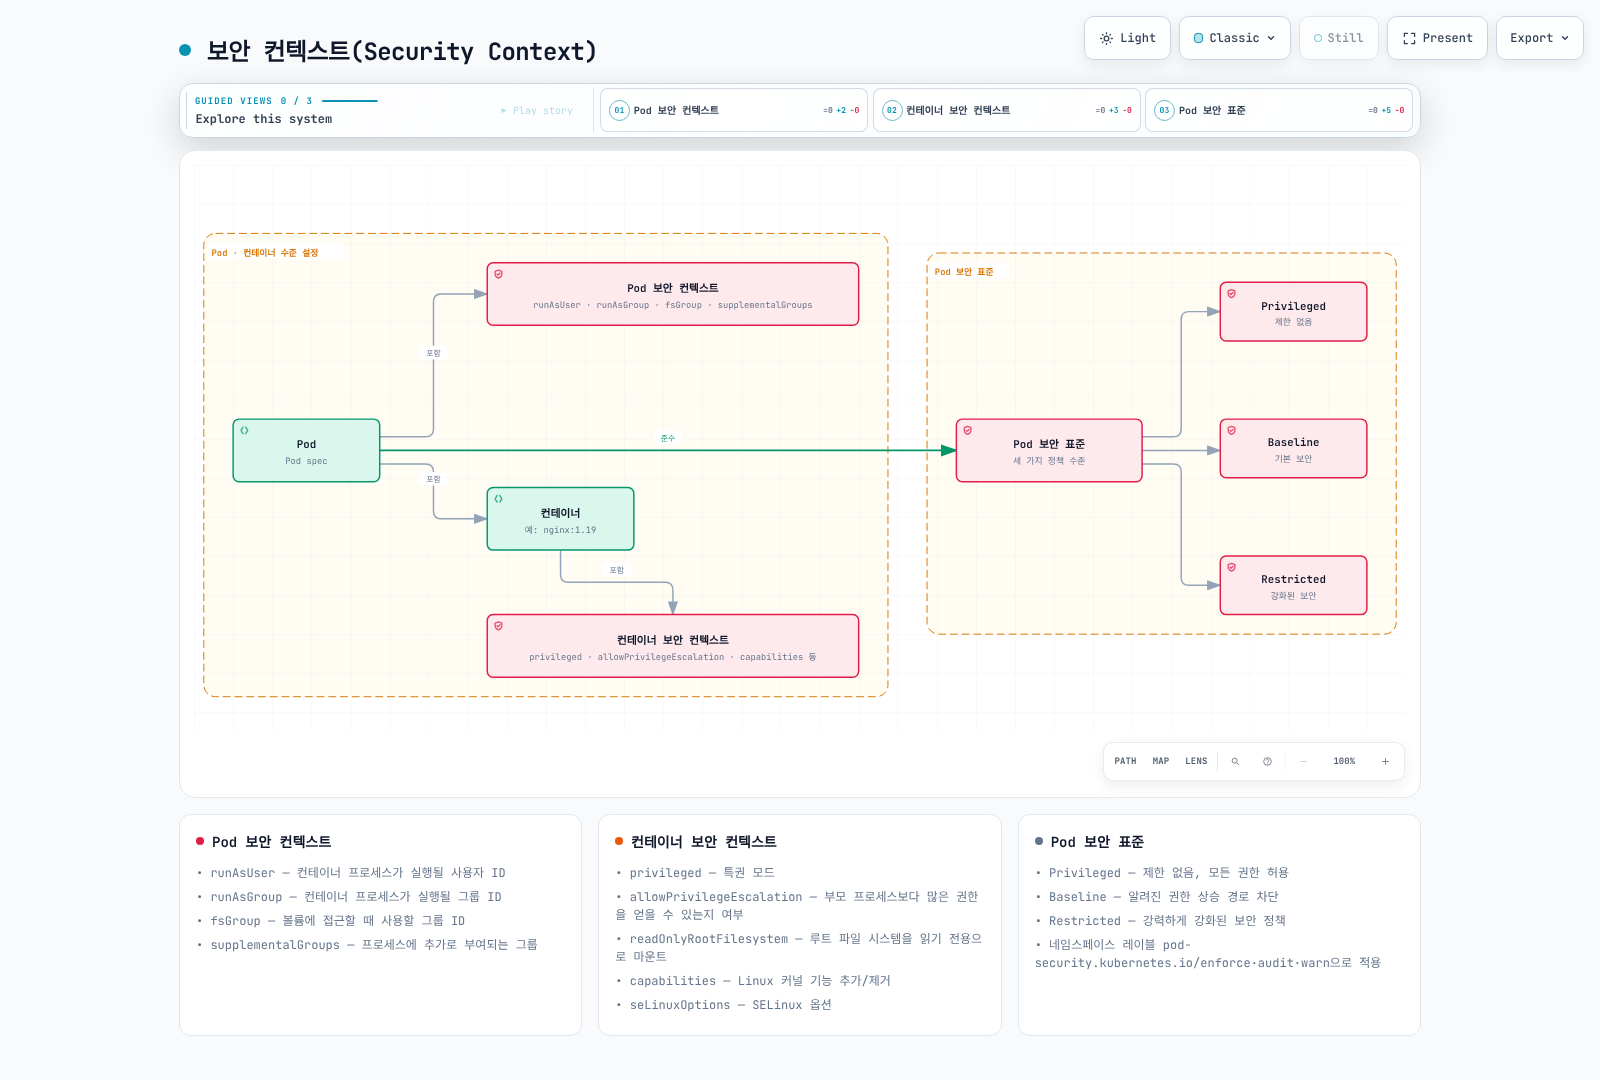Image resolution: width=1600 pixels, height=1080 pixels.
Task: Open the help question-mark icon
Action: 1267,761
